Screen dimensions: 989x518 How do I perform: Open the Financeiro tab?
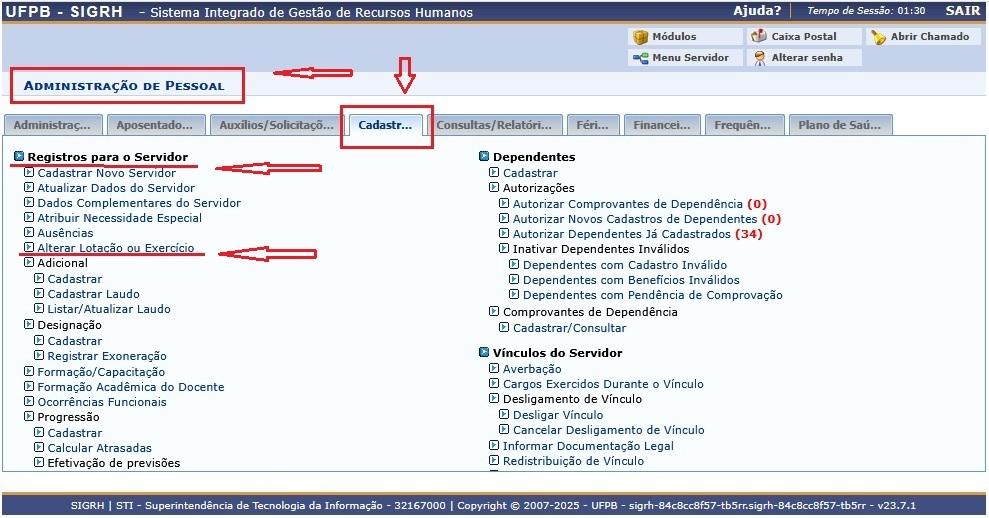[x=662, y=125]
